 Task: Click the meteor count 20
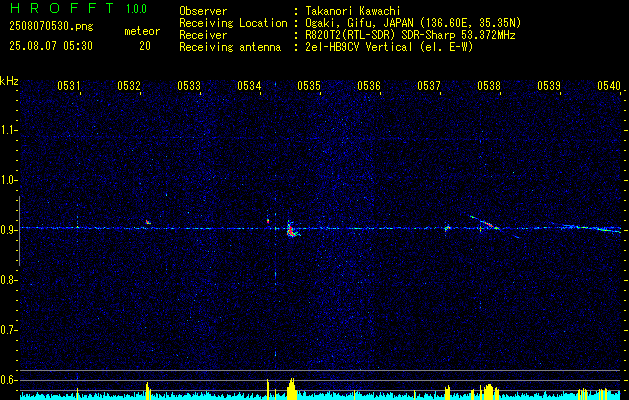(145, 46)
